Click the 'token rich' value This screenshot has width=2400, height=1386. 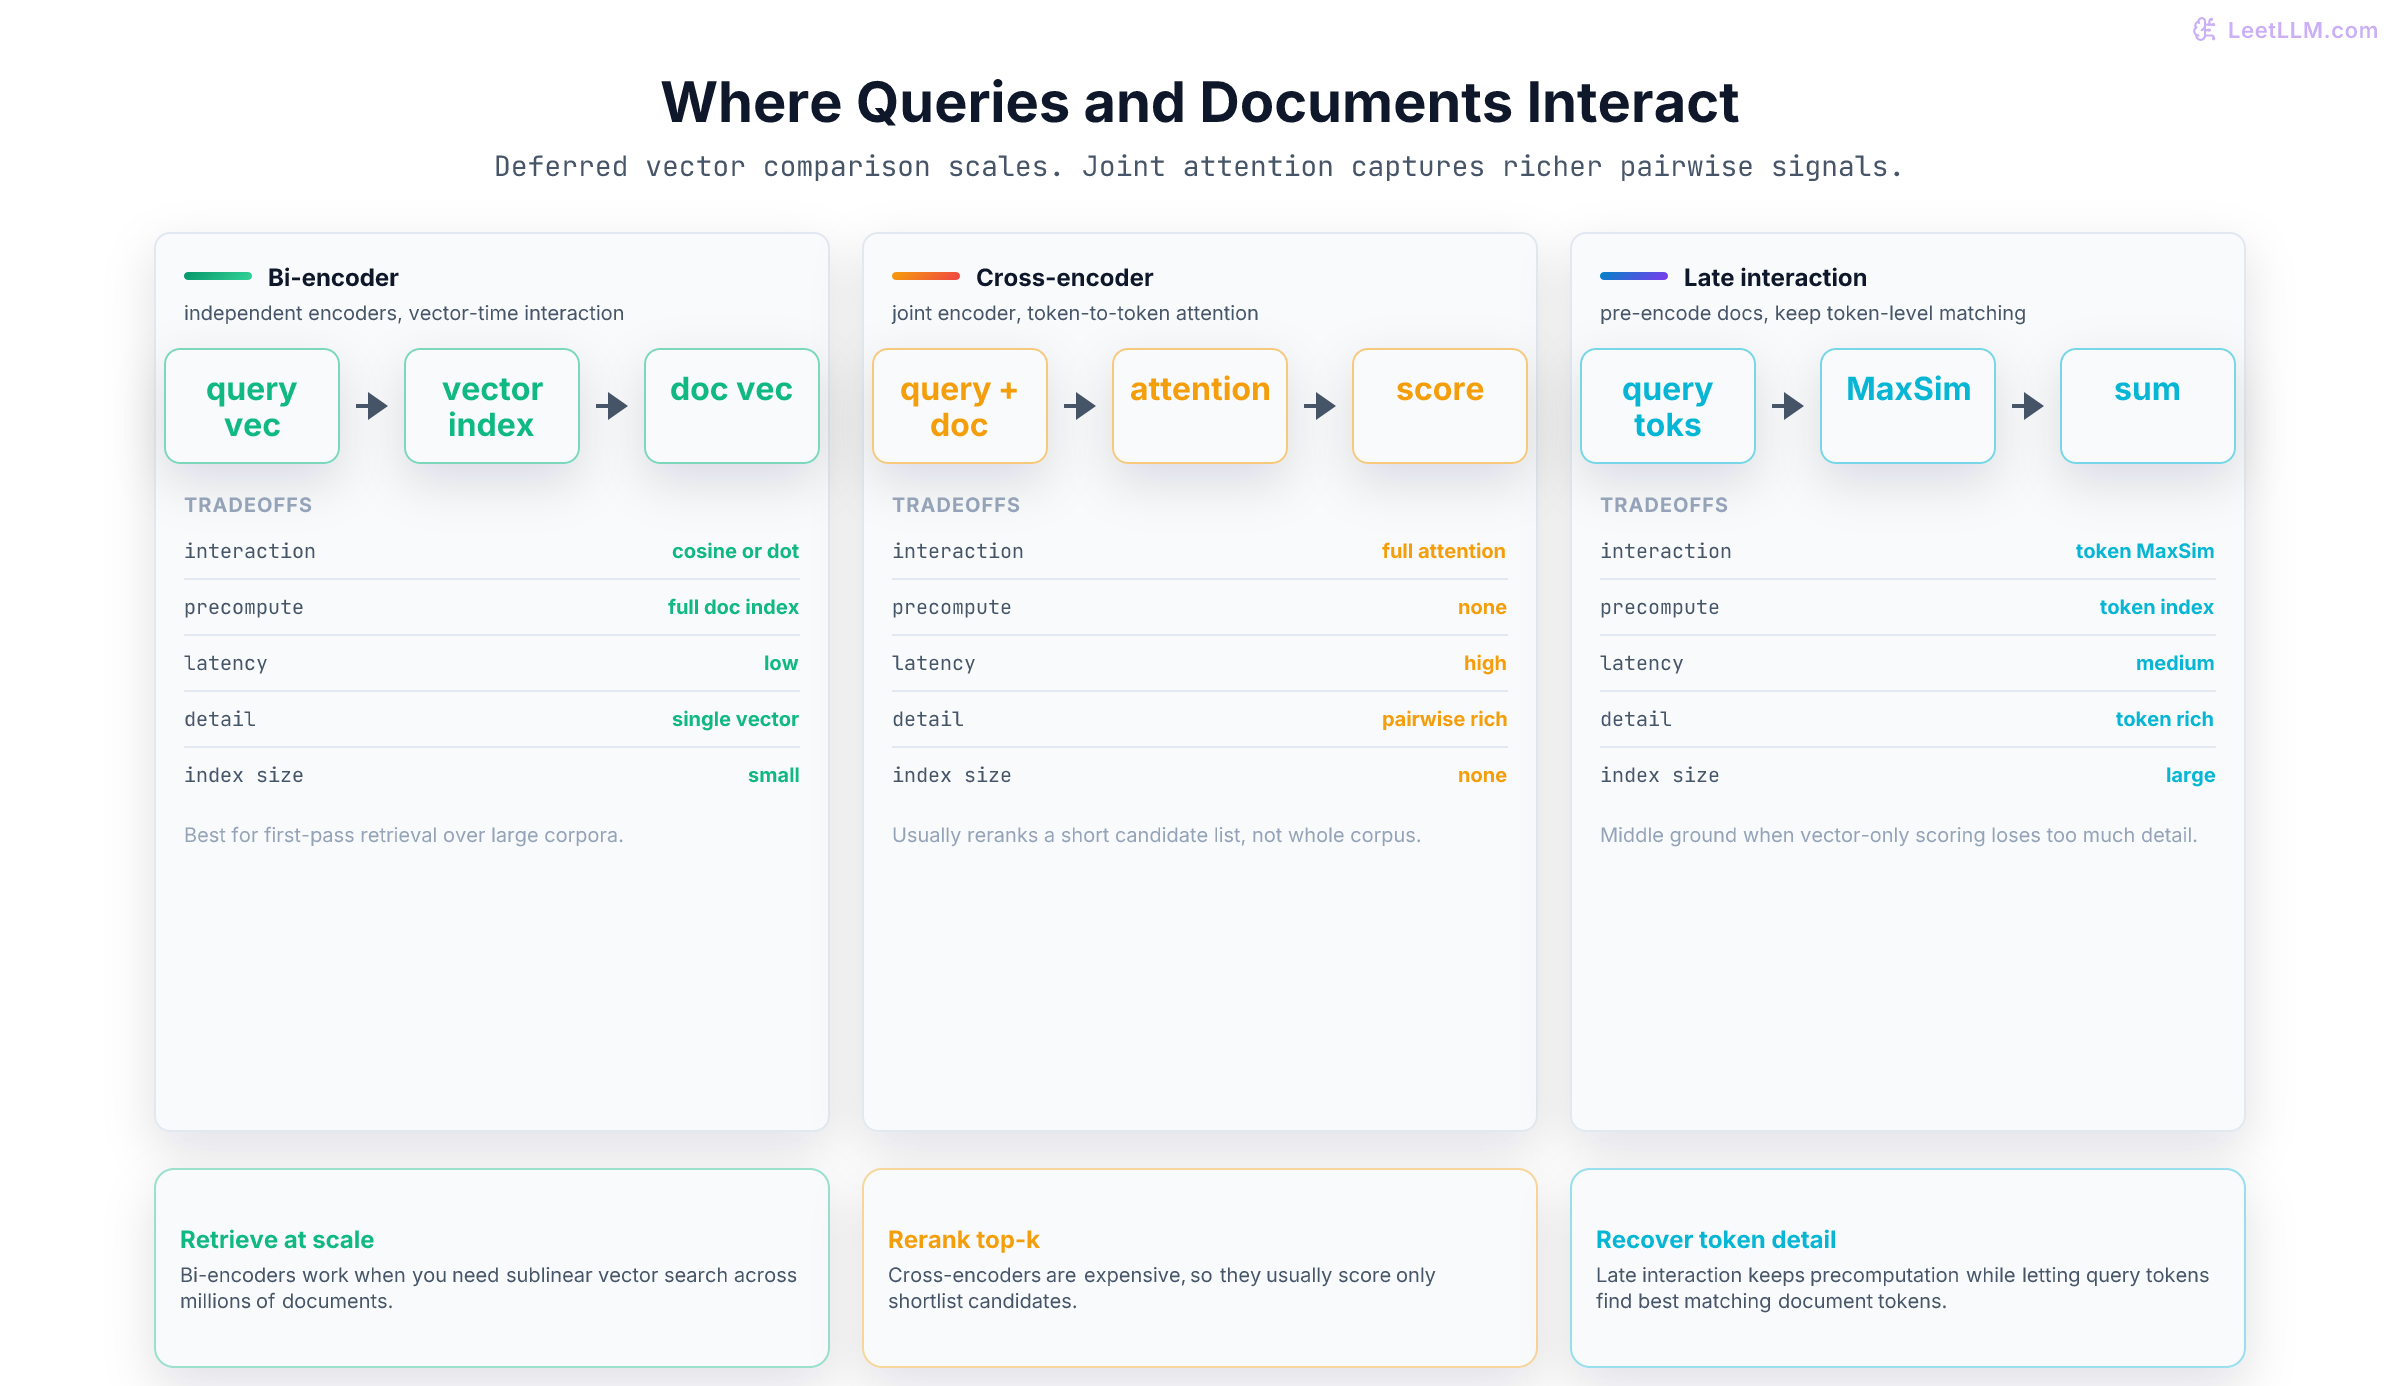point(2165,719)
